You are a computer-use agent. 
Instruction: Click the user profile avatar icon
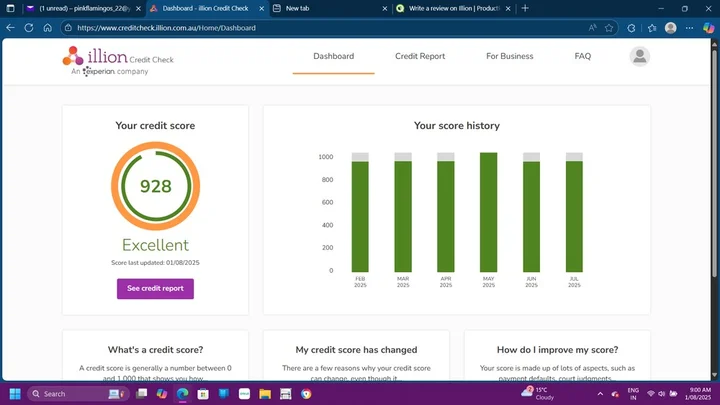tap(639, 57)
